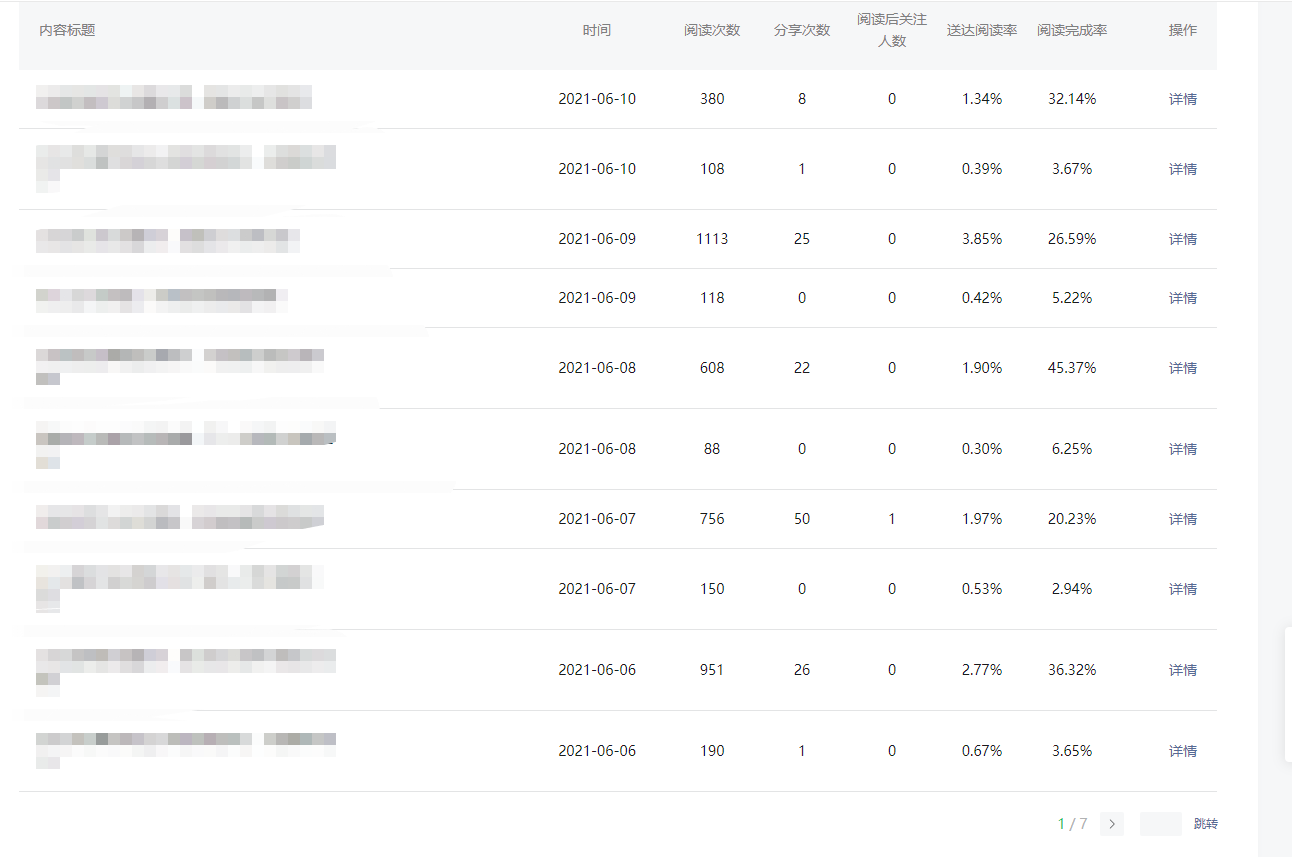Select 详情 in the 190-reads row

1182,751
